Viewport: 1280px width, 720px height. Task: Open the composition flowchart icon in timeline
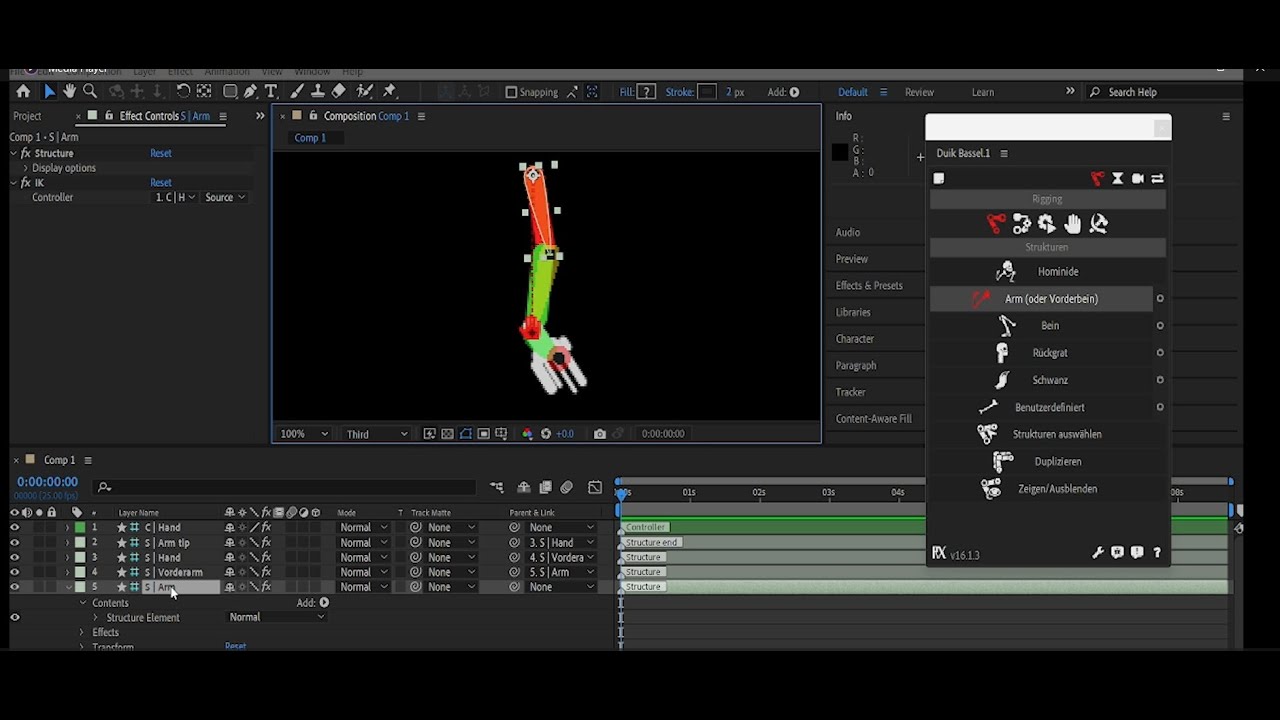pyautogui.click(x=497, y=487)
